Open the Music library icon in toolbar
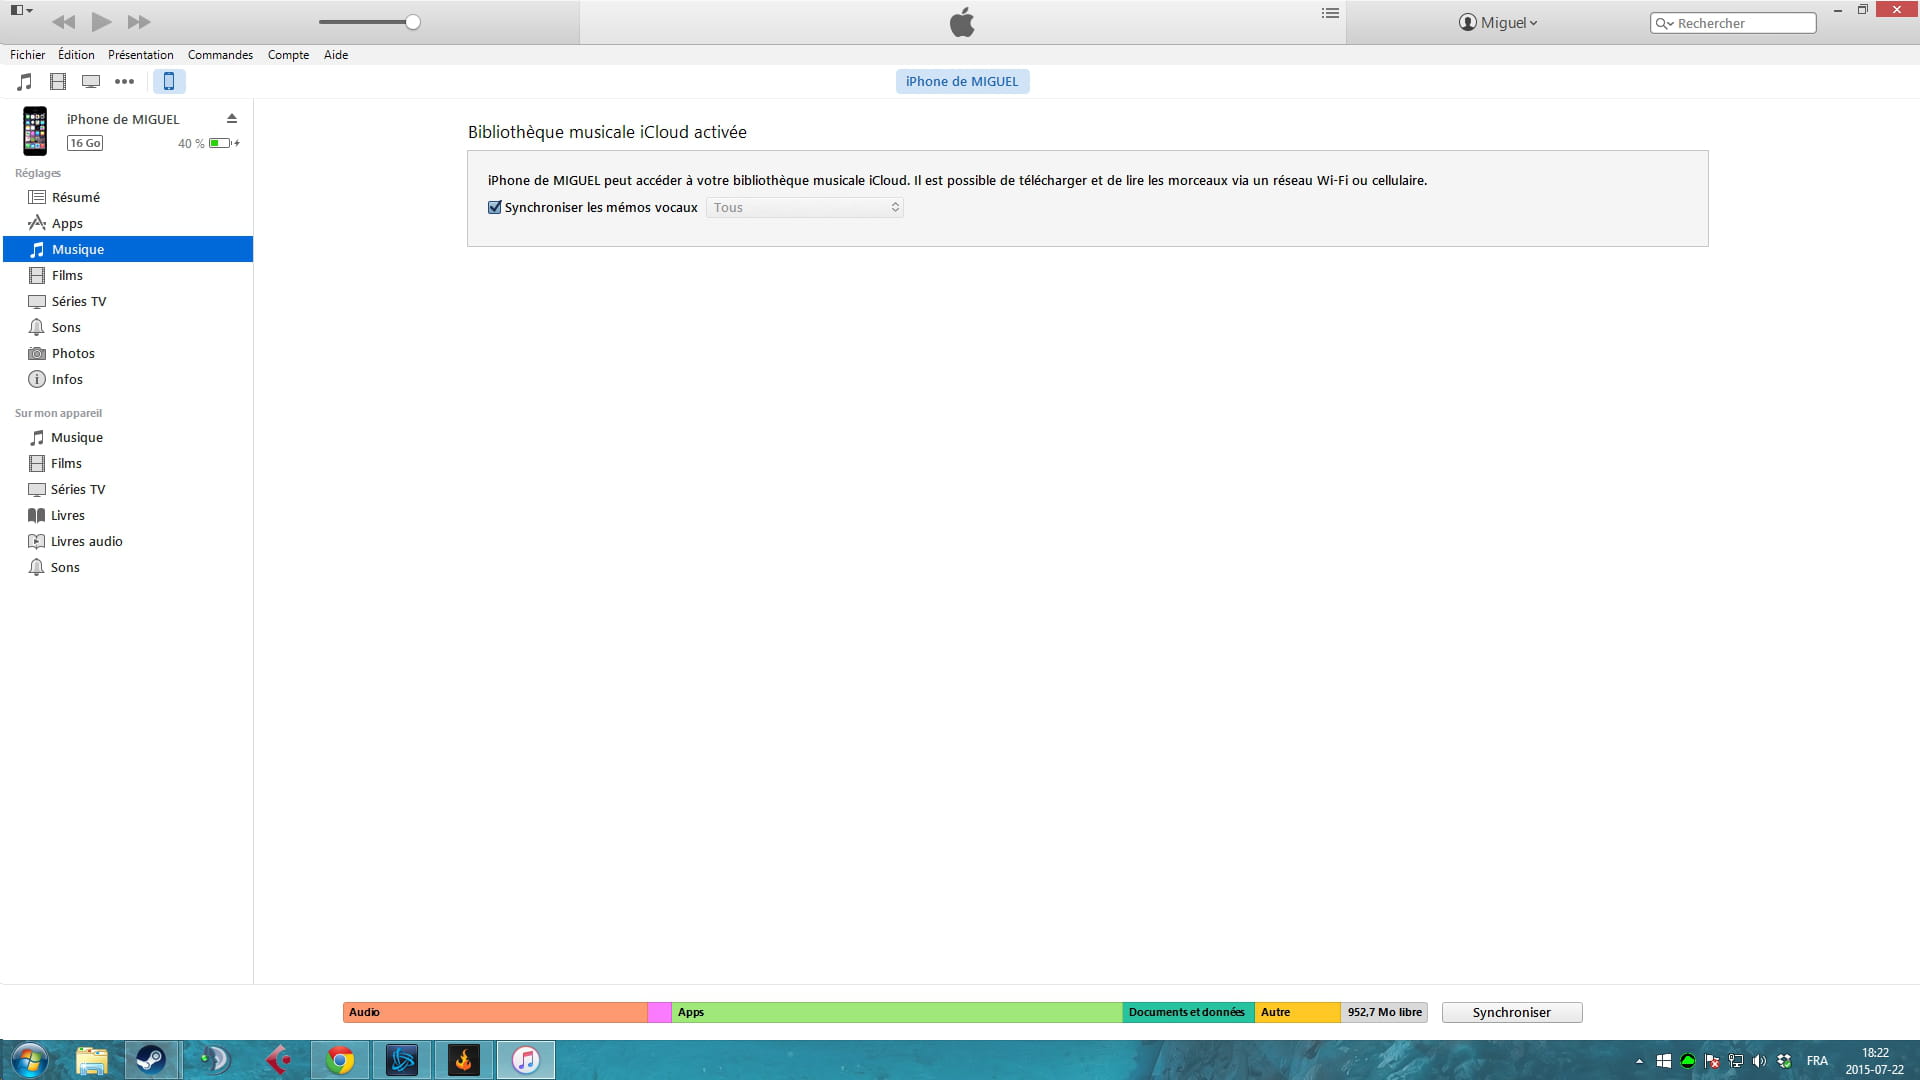Viewport: 1920px width, 1080px height. (x=25, y=82)
